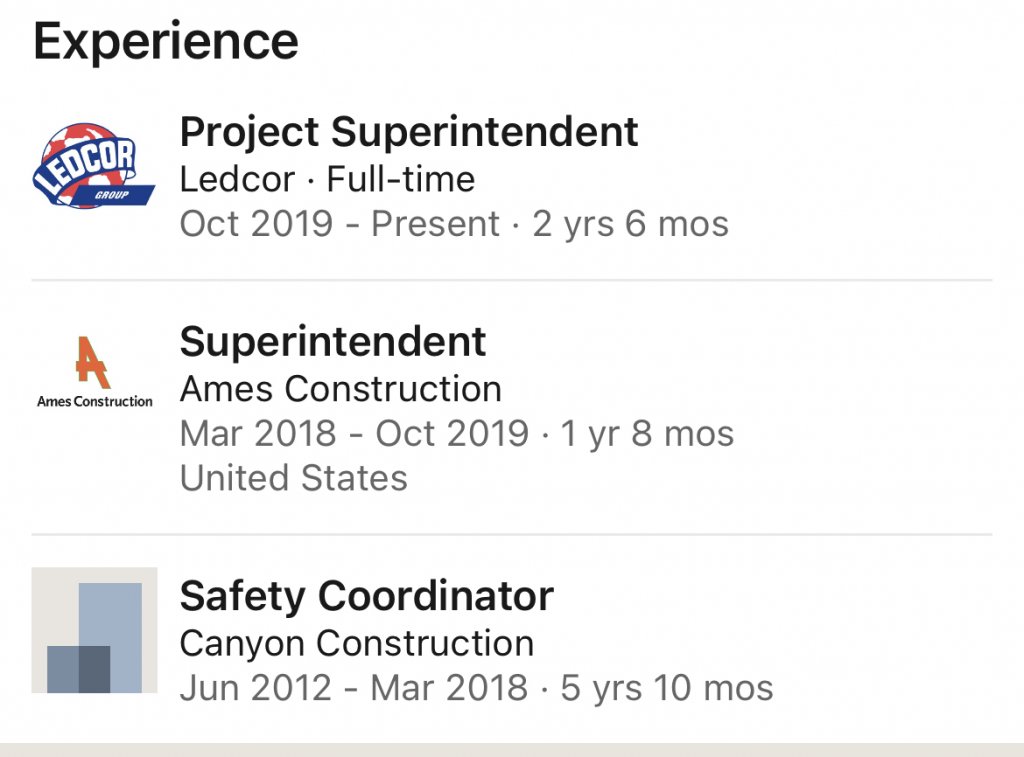The height and width of the screenshot is (757, 1024).
Task: Click the 5 yrs 10 mos duration
Action: 667,688
